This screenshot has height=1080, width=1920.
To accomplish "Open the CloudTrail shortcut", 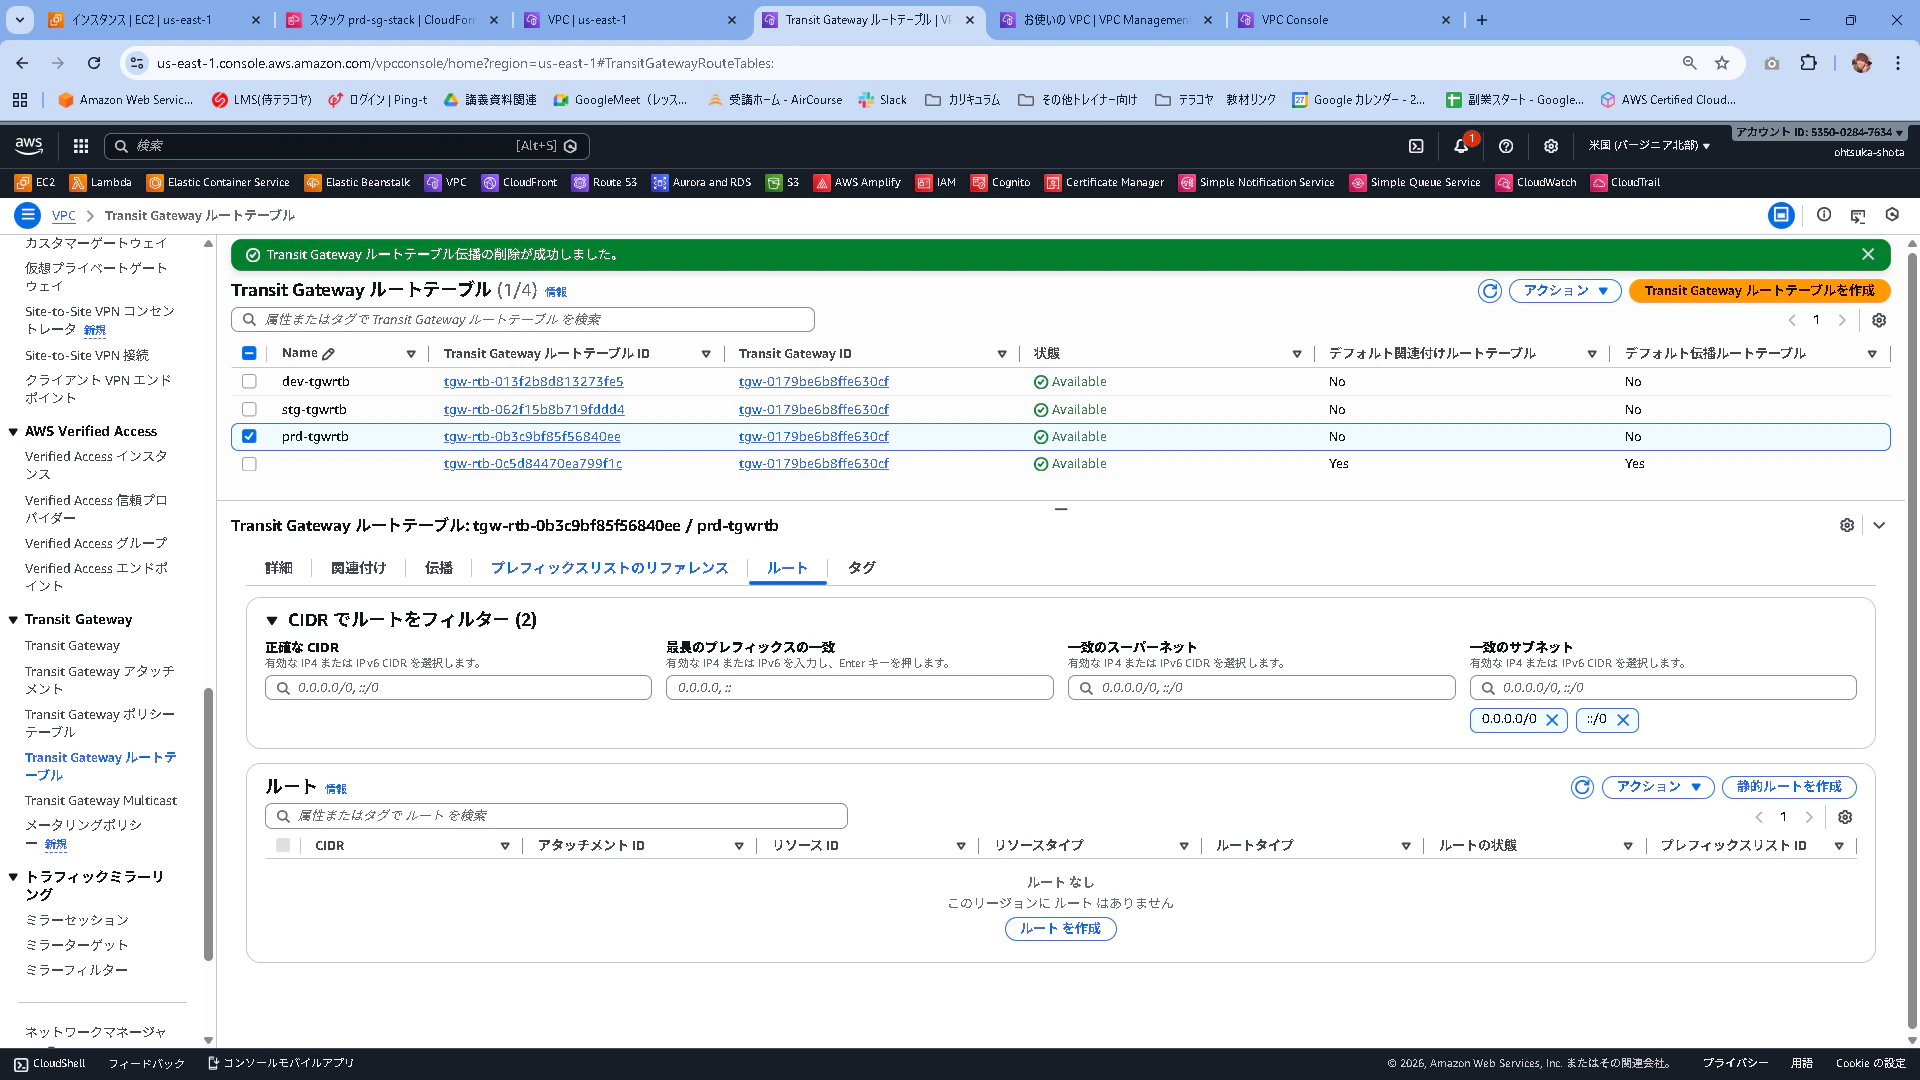I will [x=1625, y=183].
